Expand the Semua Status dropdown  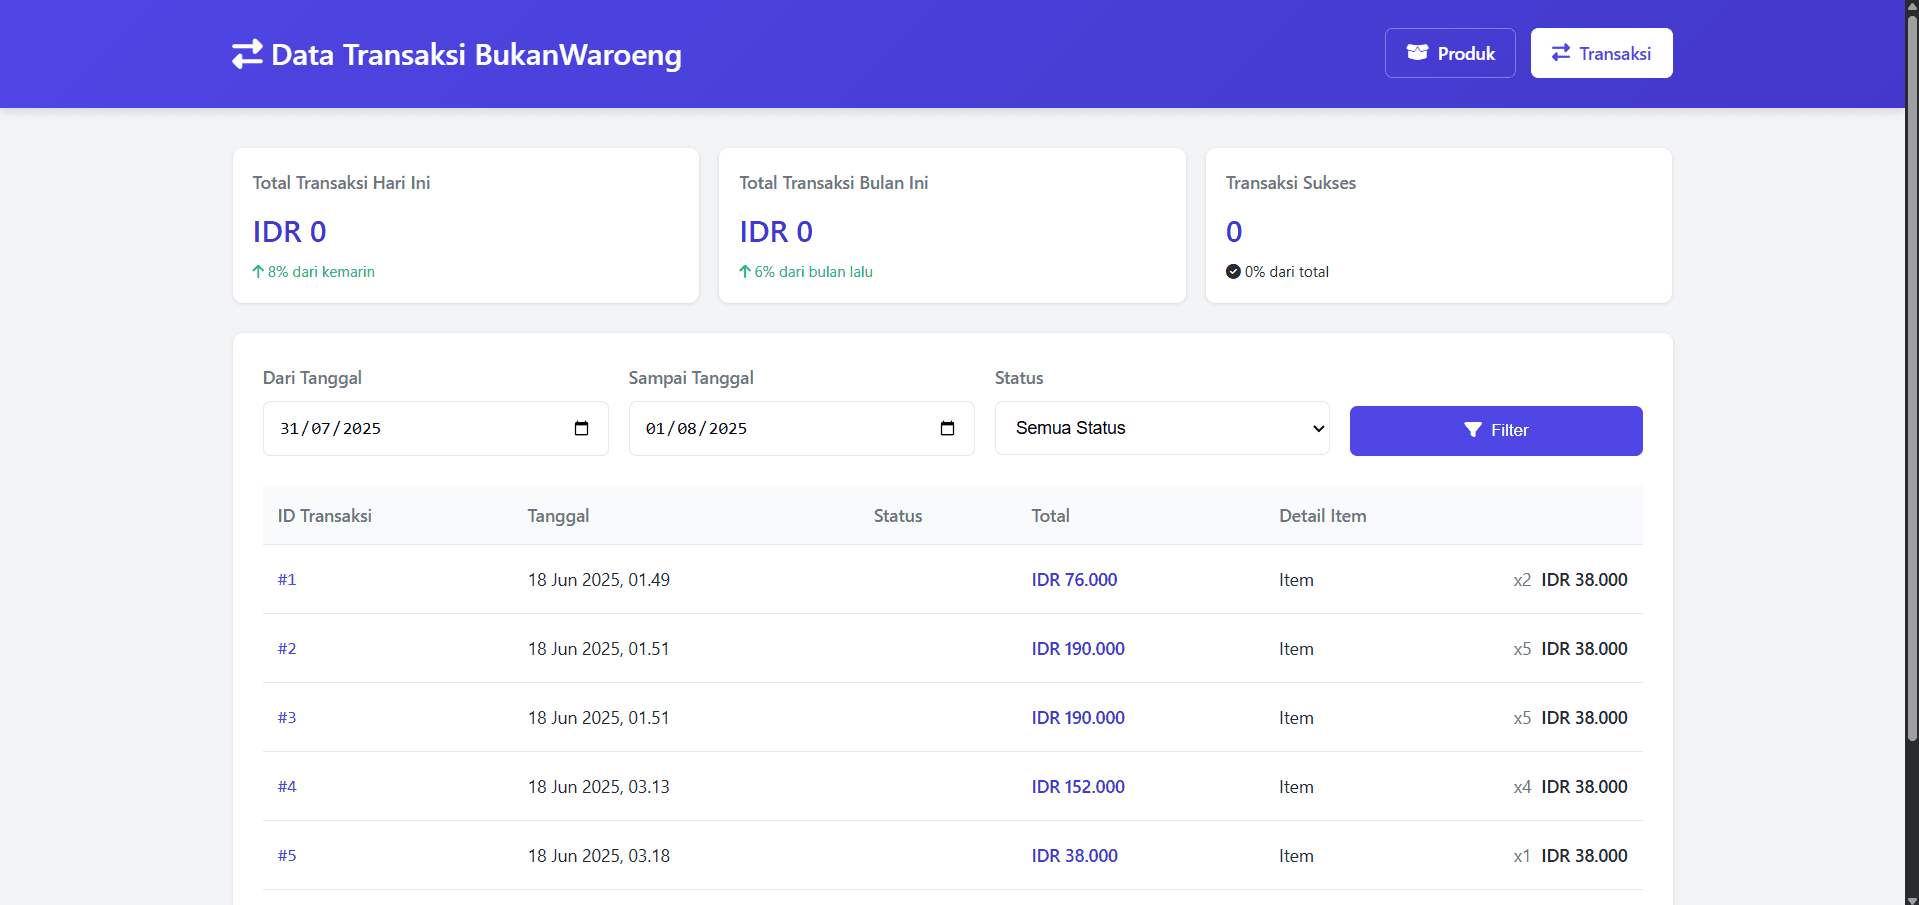pyautogui.click(x=1162, y=428)
